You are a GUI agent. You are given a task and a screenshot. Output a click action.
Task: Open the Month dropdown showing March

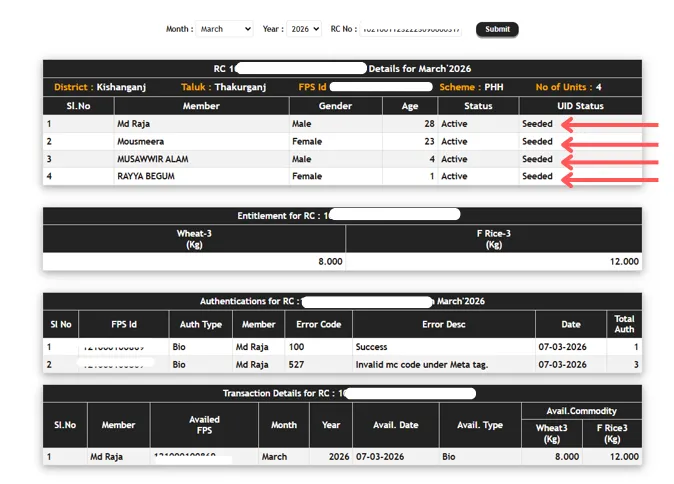[x=224, y=29]
